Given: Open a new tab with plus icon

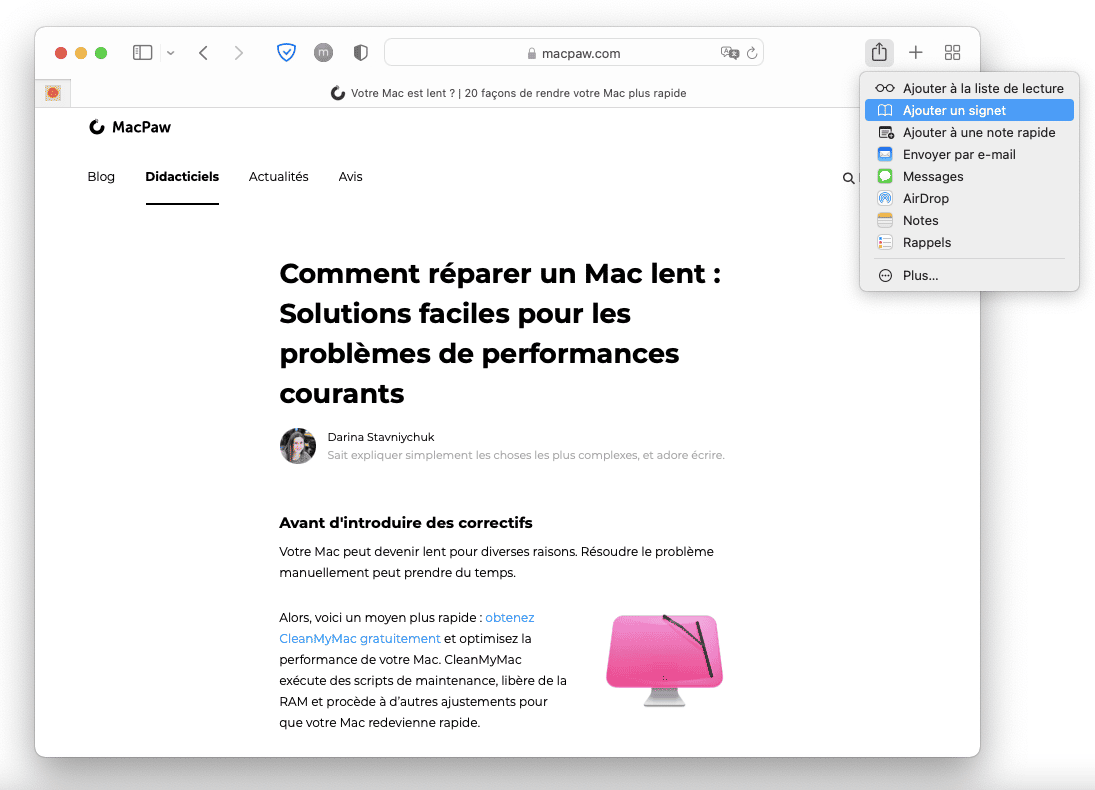Looking at the screenshot, I should [915, 53].
